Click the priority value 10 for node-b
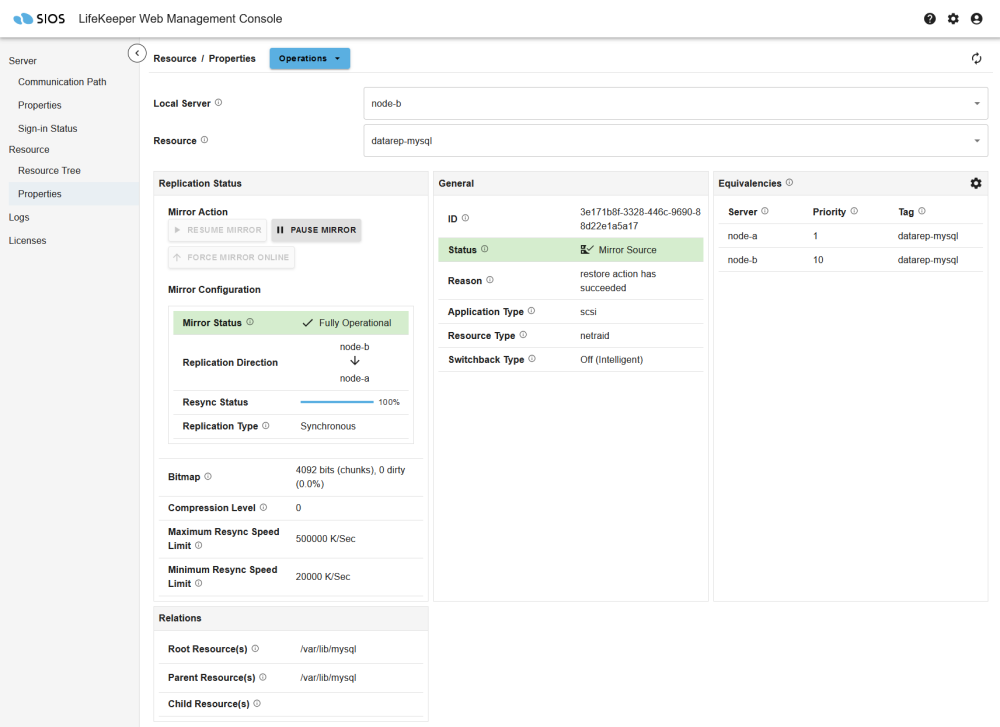 pos(818,260)
